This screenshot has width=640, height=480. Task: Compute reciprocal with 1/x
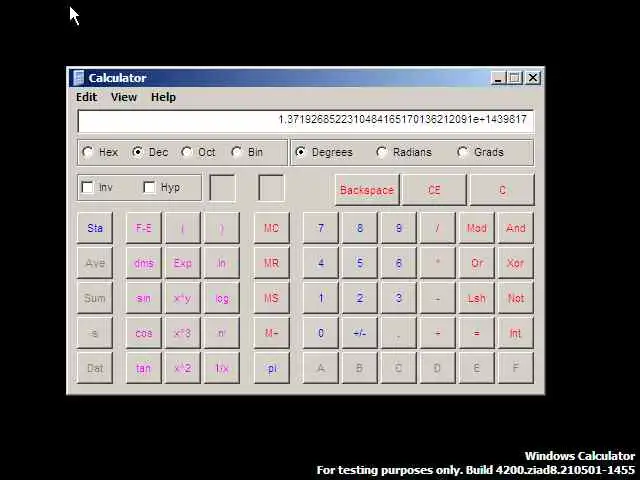(x=222, y=368)
